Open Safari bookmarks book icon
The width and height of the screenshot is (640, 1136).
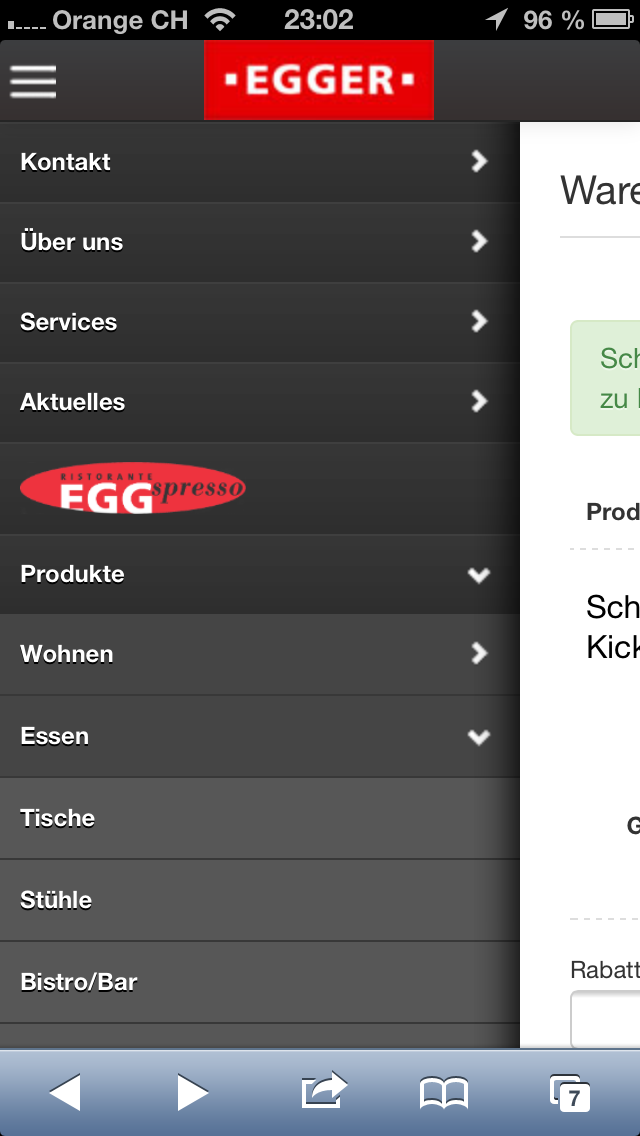[x=444, y=1093]
